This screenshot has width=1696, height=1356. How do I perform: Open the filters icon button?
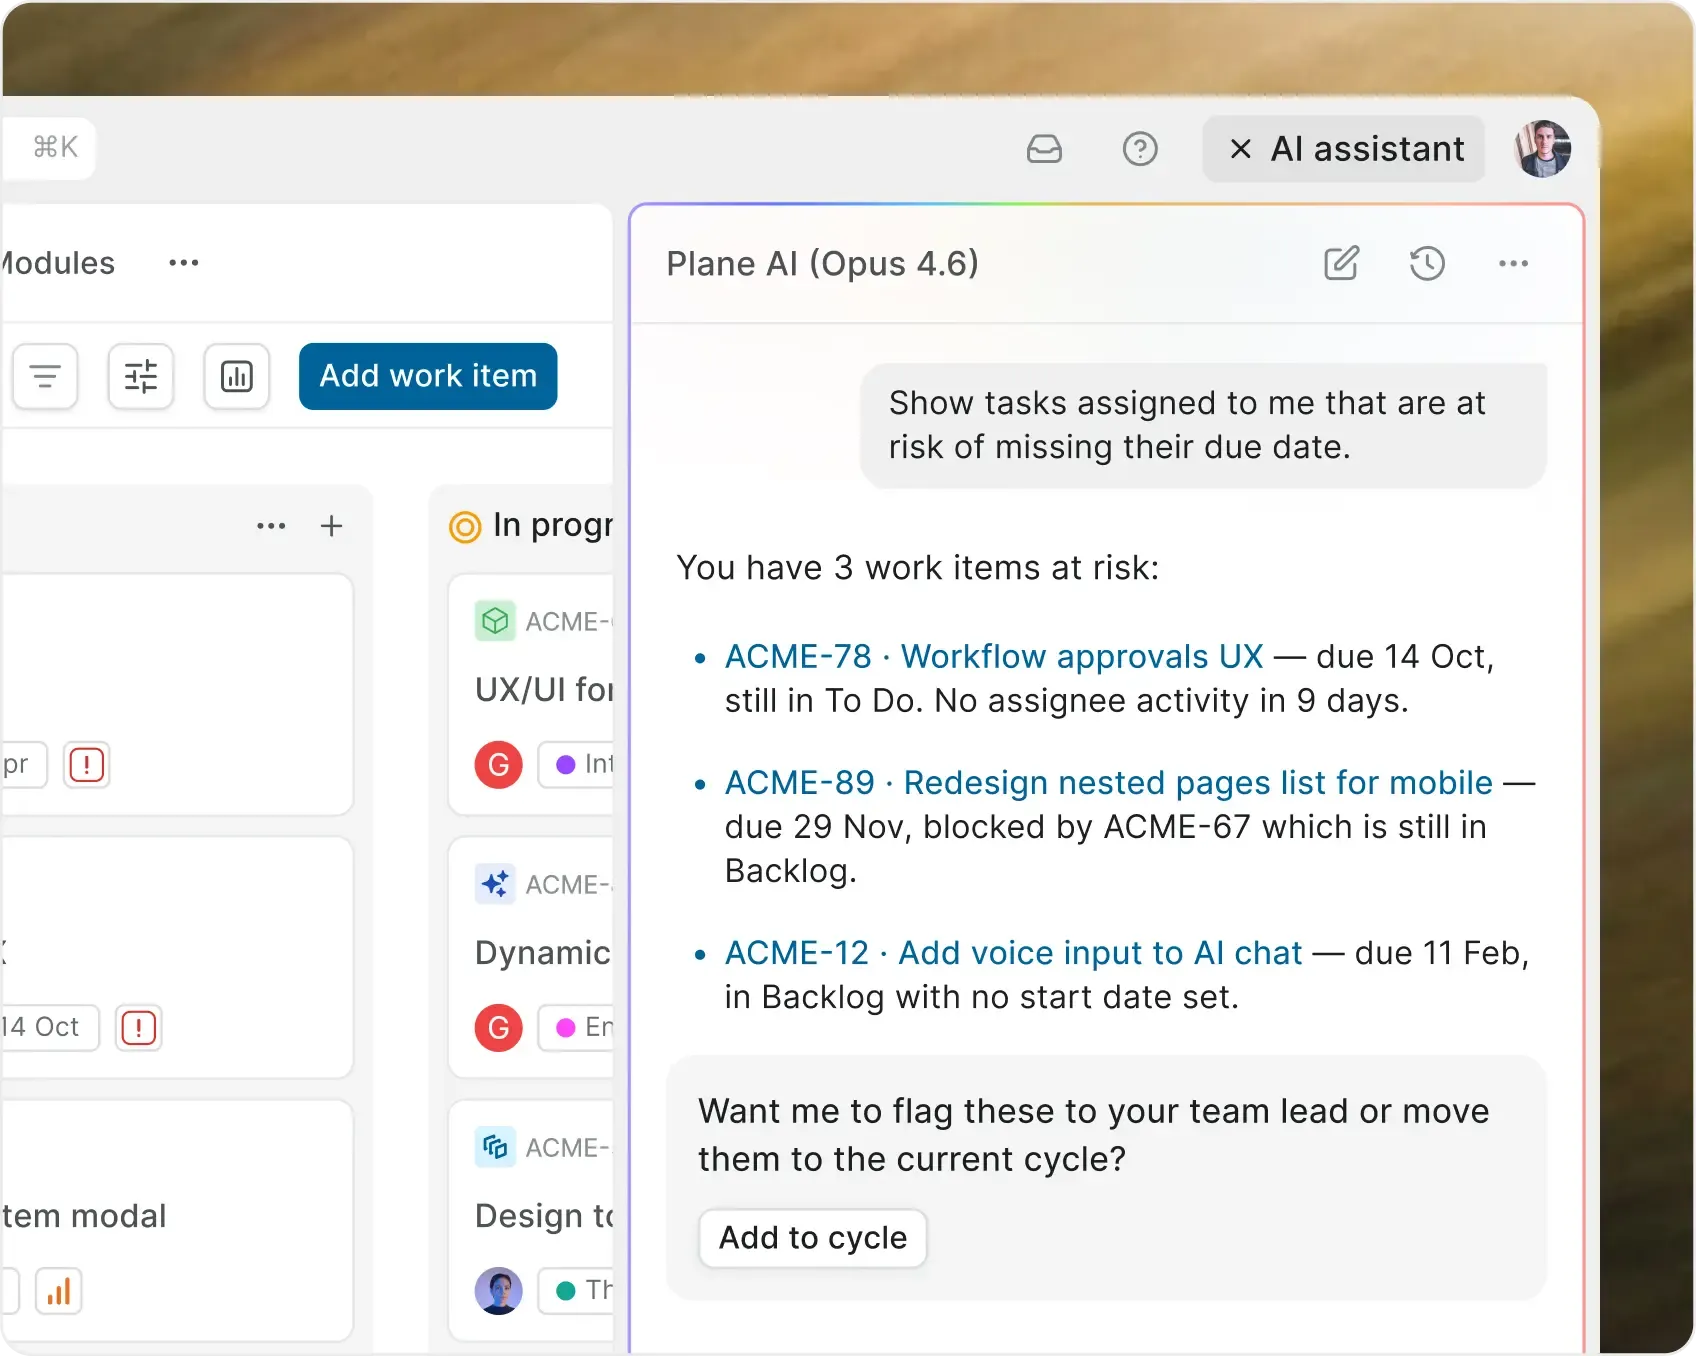click(x=45, y=377)
